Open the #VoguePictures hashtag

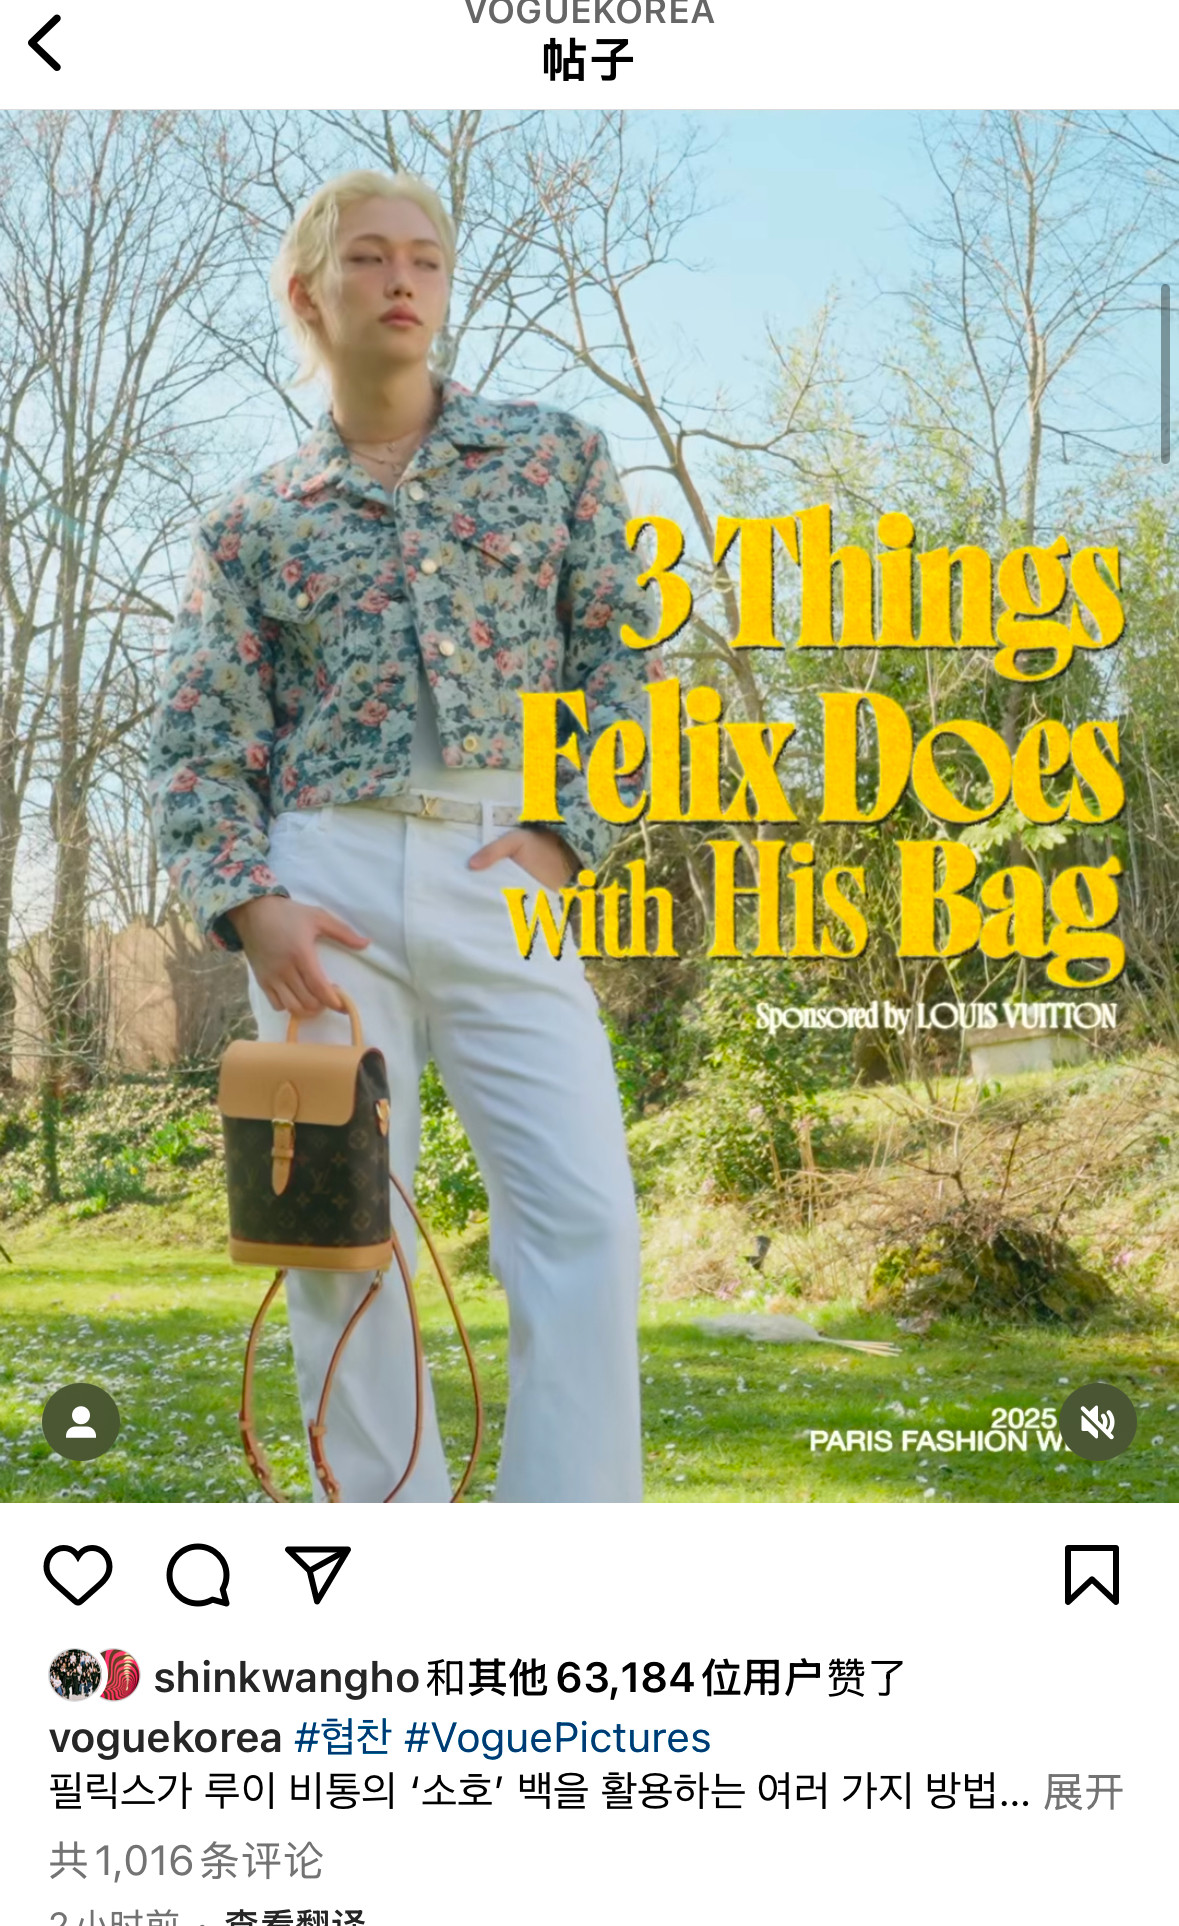pyautogui.click(x=558, y=1737)
